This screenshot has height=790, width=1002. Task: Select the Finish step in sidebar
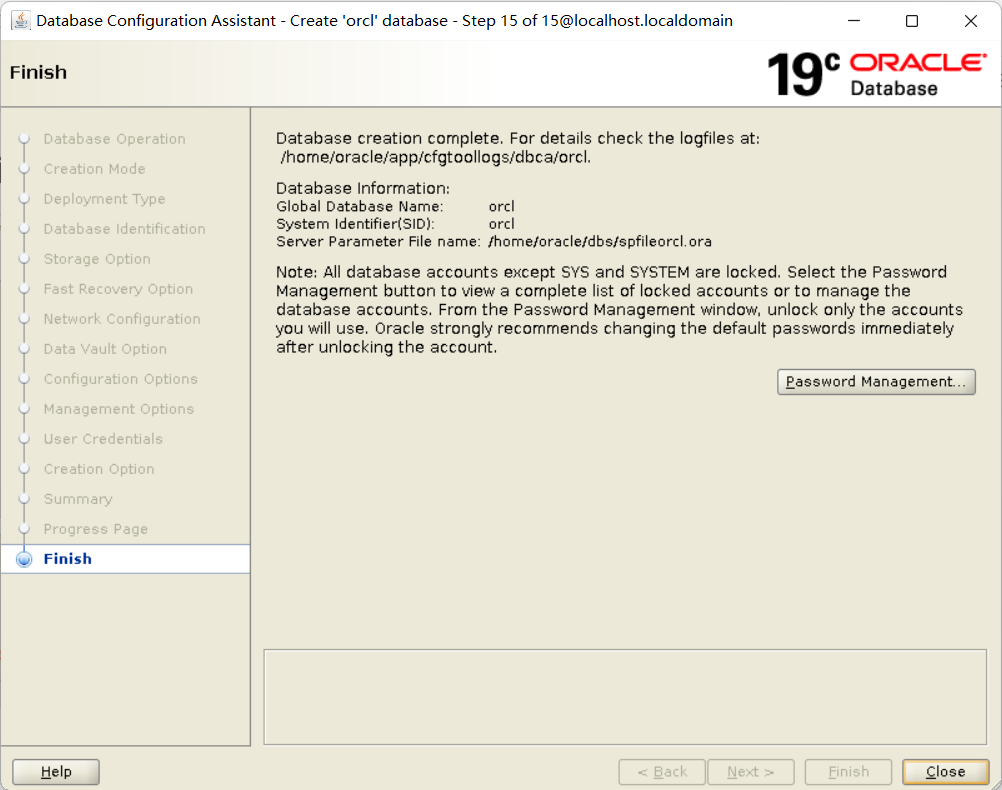coord(125,559)
